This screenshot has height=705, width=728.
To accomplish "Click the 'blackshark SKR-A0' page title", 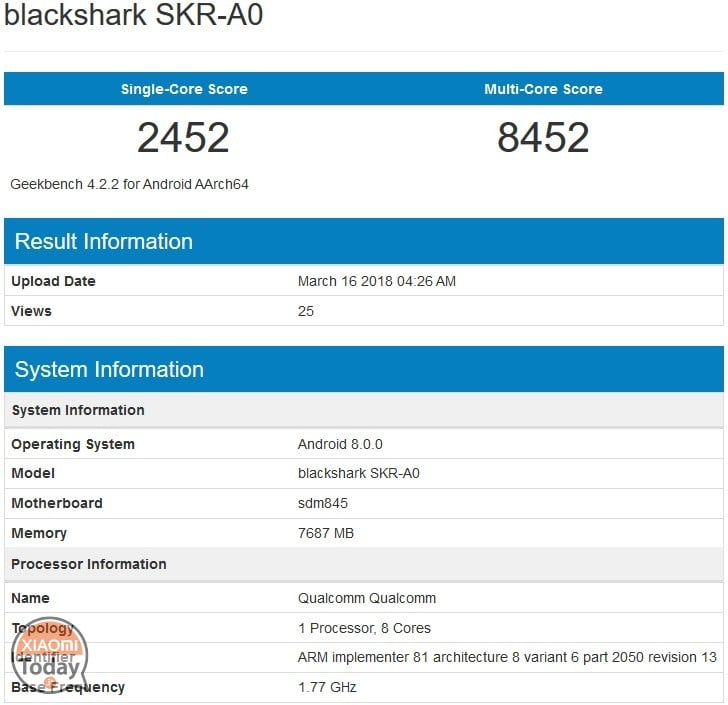I will pos(133,14).
